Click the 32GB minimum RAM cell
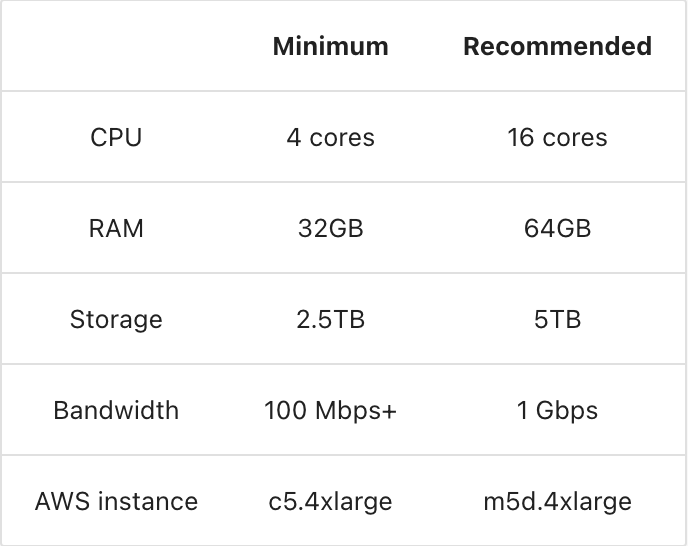Image resolution: width=688 pixels, height=546 pixels. [330, 228]
